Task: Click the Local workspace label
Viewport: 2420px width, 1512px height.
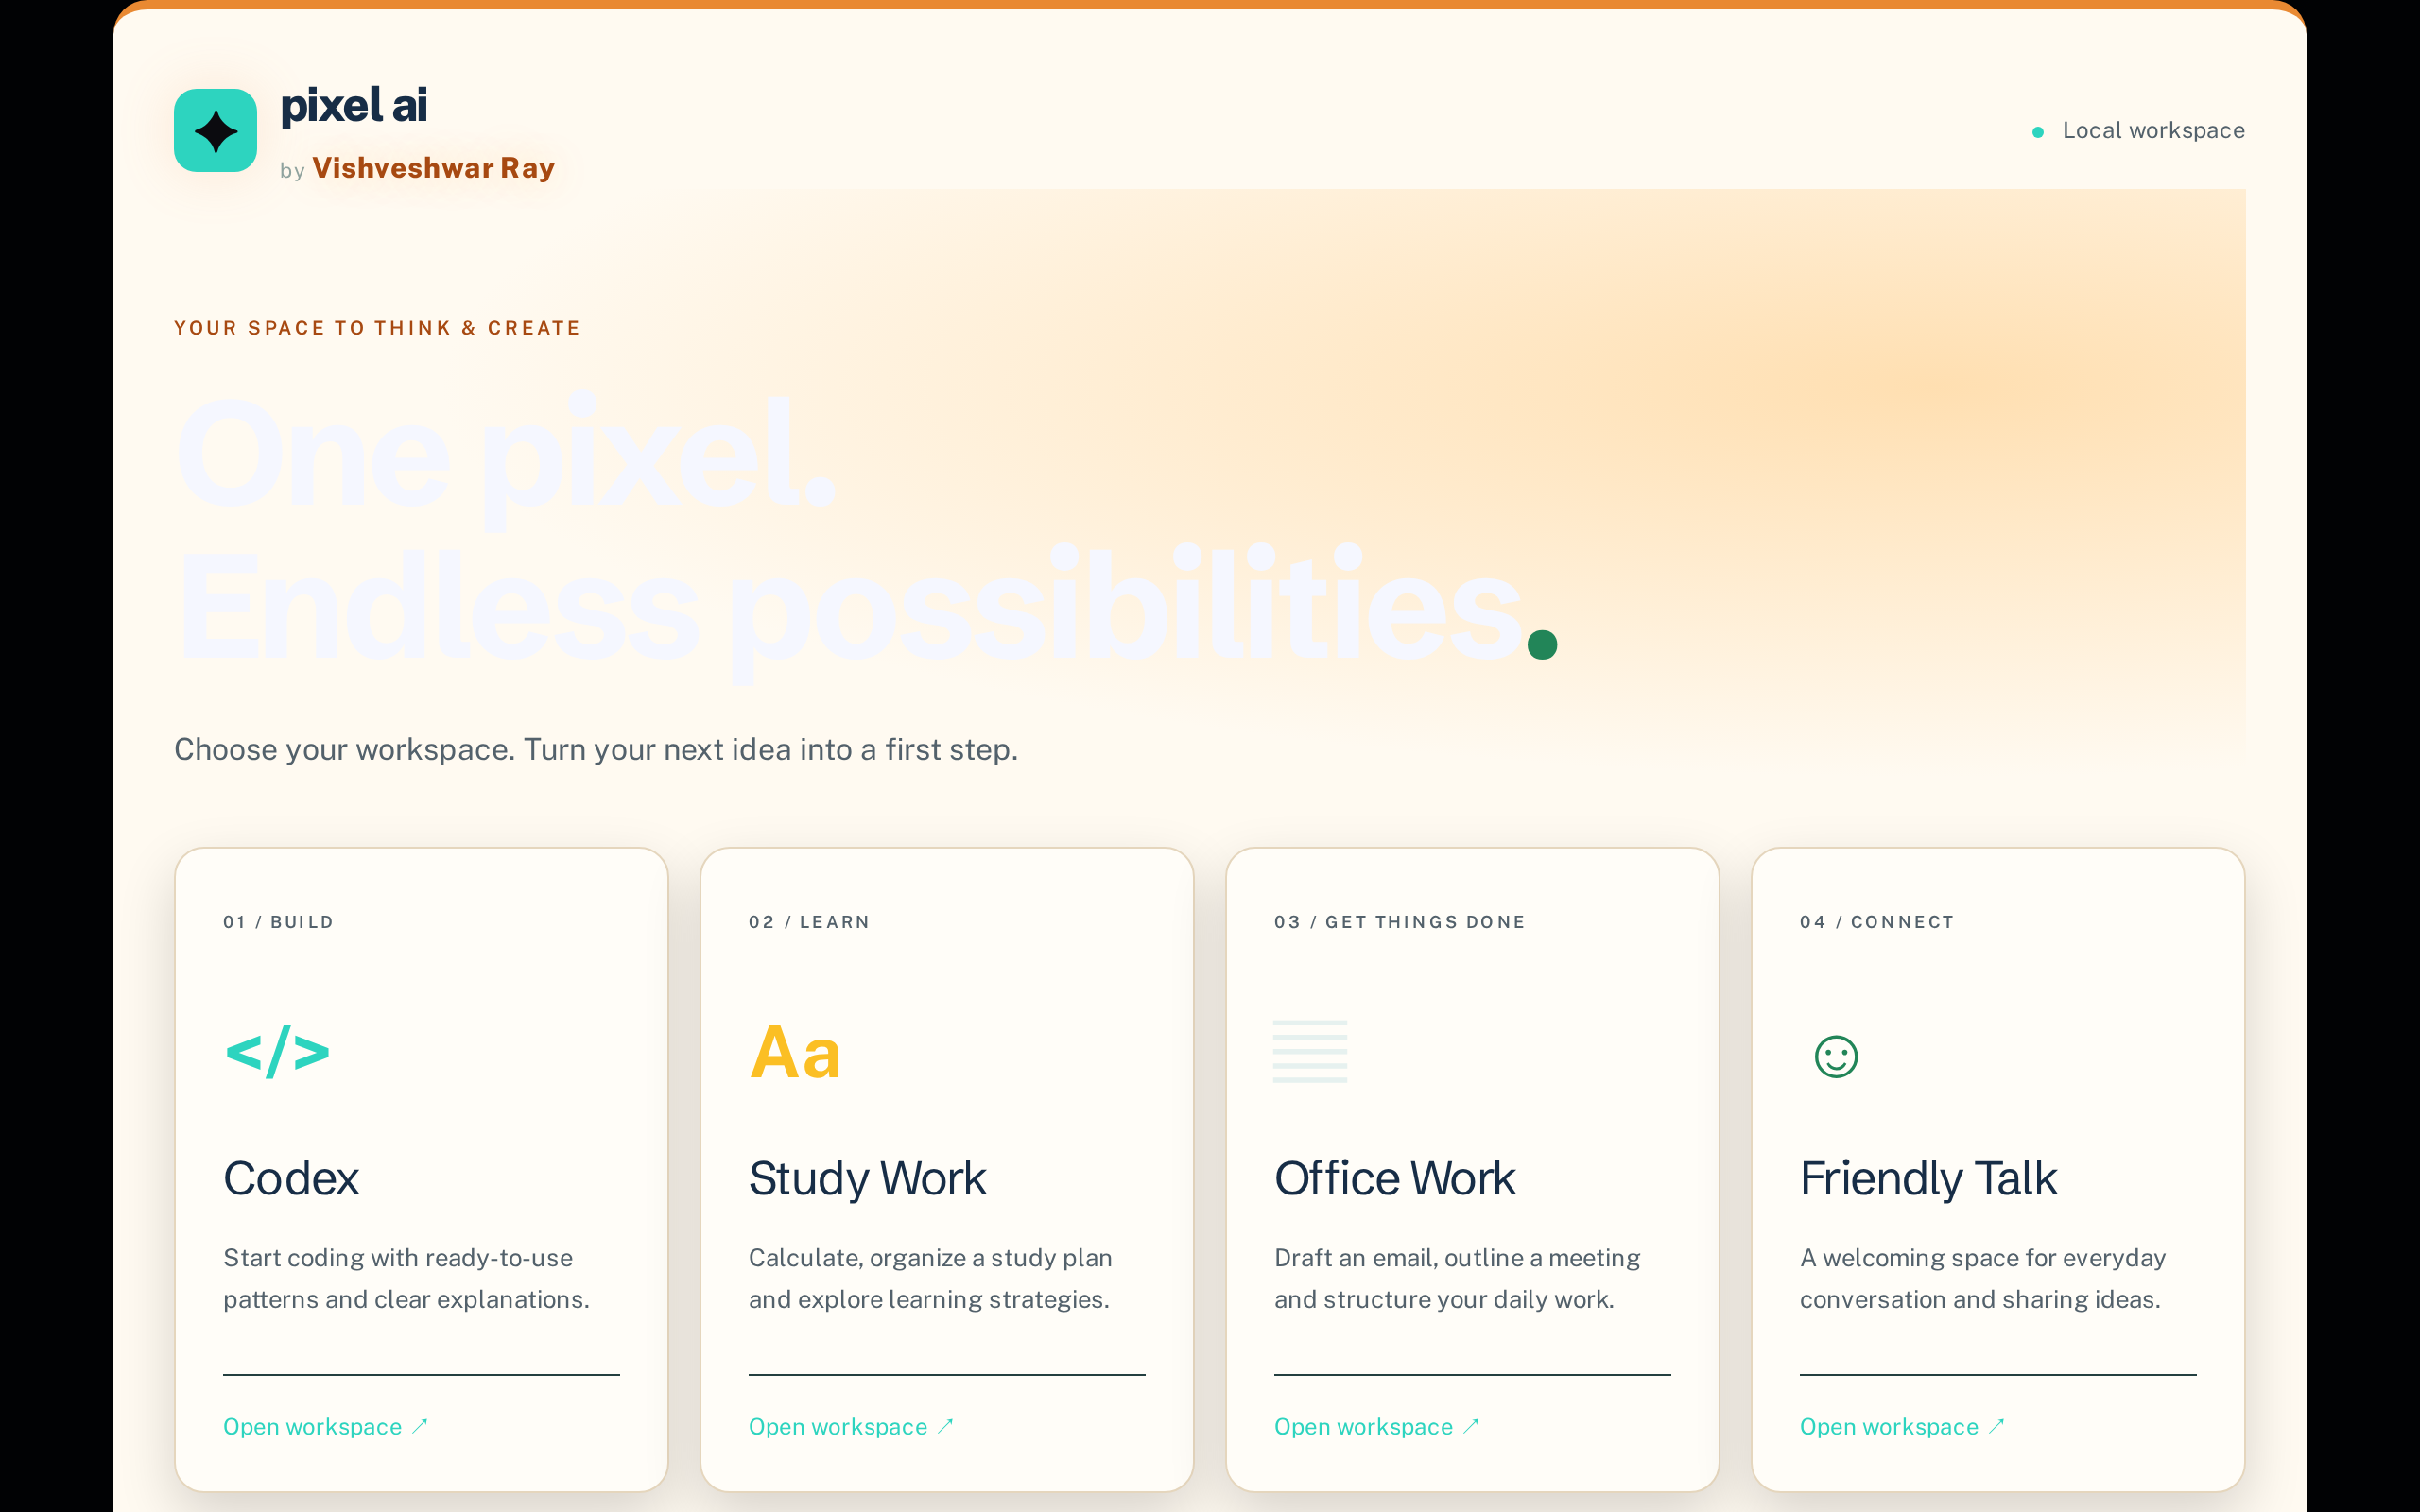Action: (2153, 131)
